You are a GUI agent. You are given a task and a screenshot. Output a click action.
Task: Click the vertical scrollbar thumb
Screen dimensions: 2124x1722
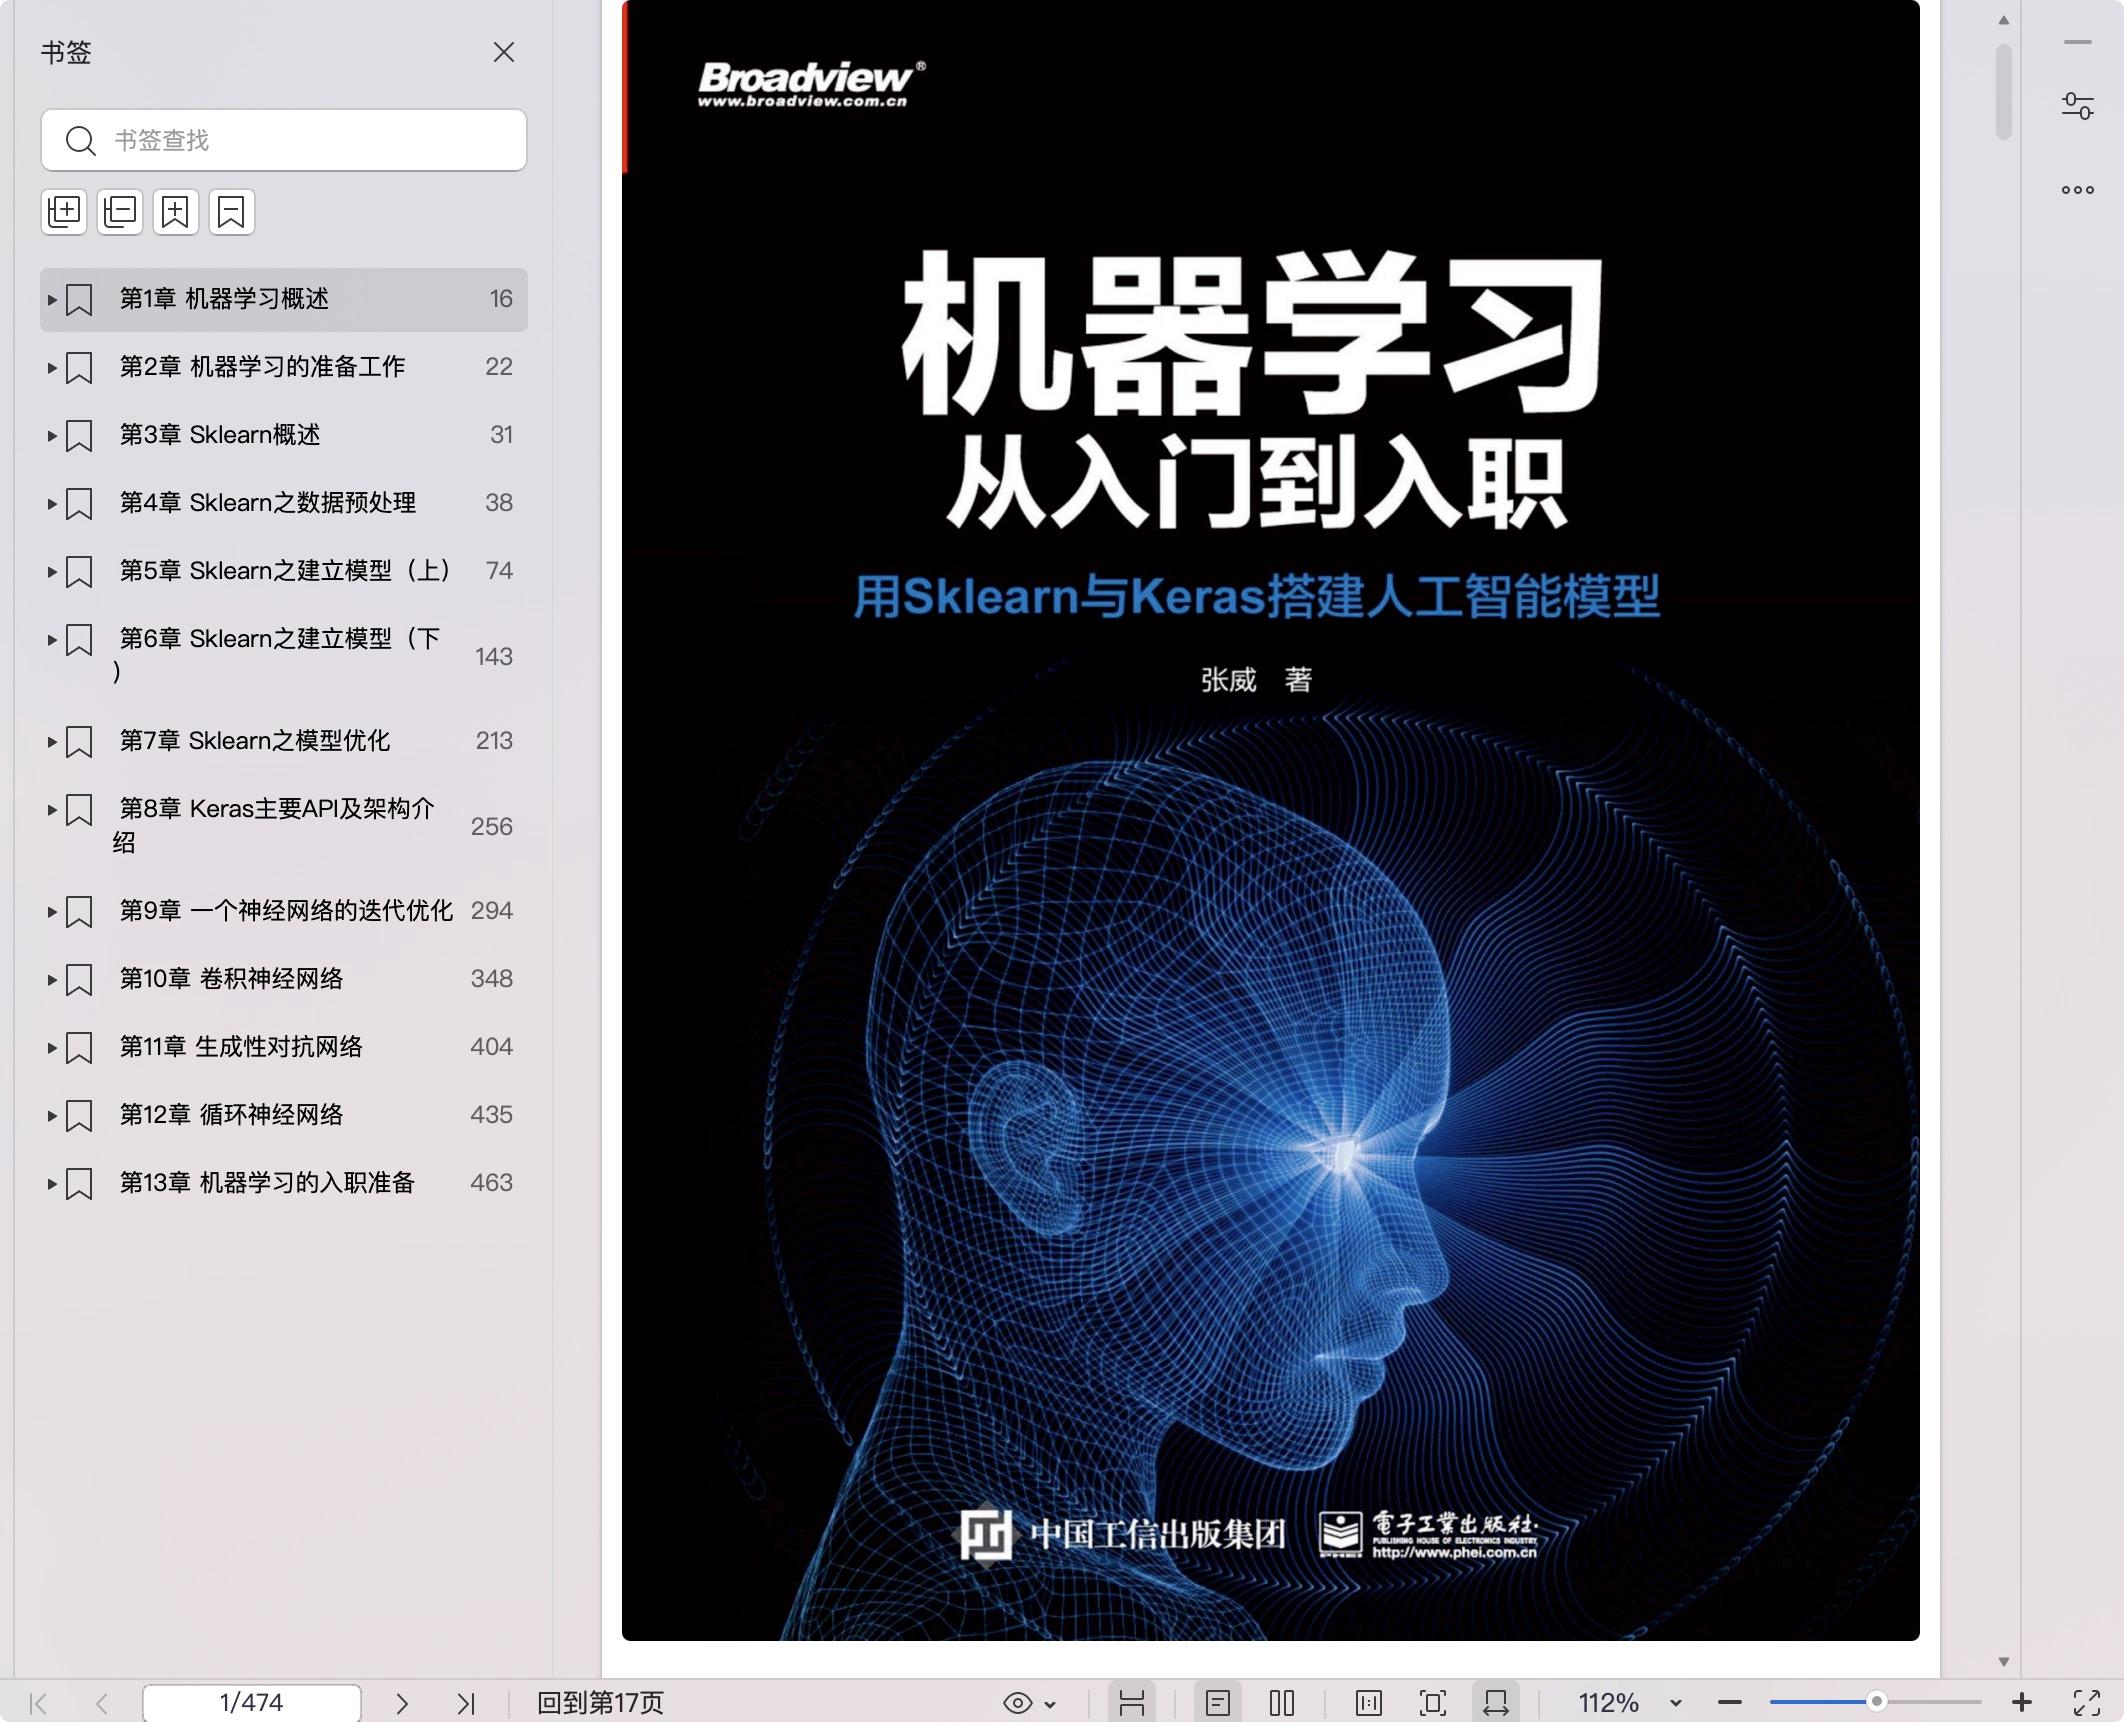coord(2003,92)
